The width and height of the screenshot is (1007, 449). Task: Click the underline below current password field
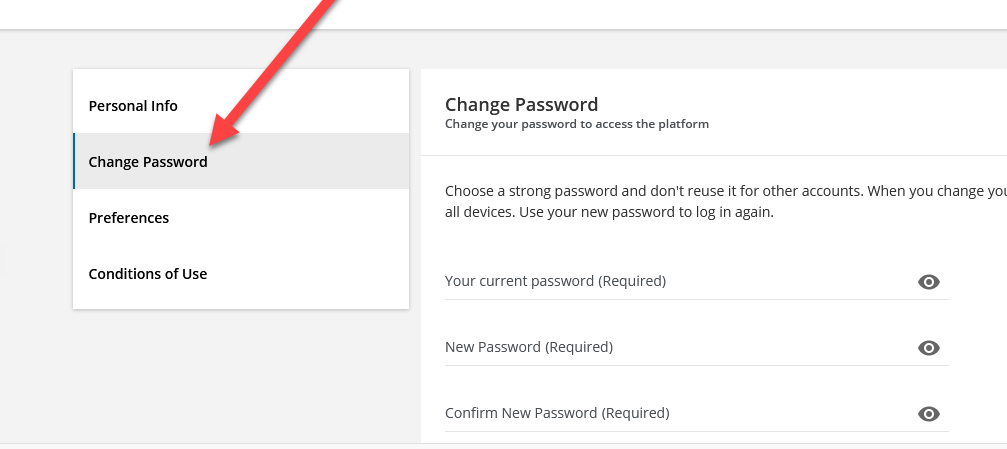(697, 299)
